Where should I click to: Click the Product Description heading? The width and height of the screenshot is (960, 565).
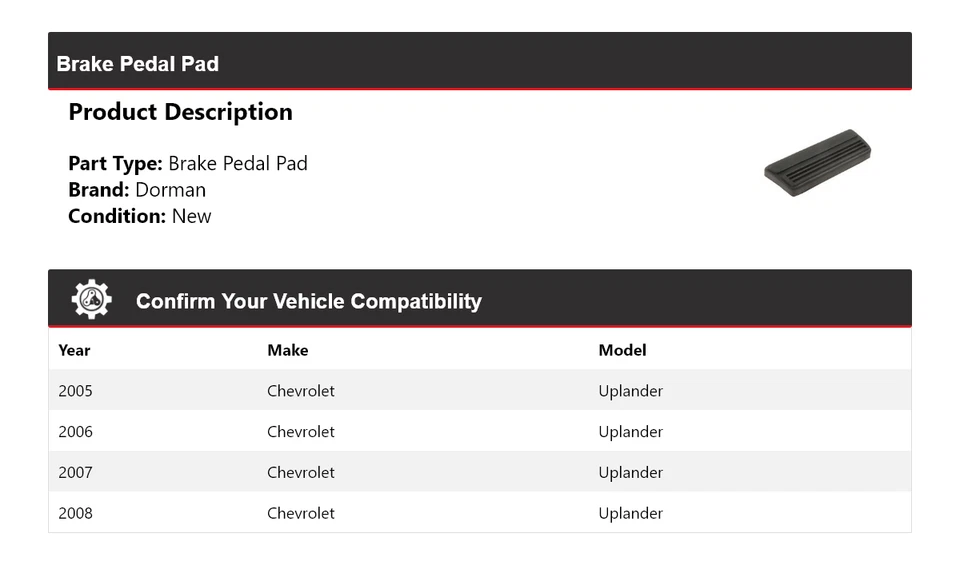pyautogui.click(x=181, y=112)
